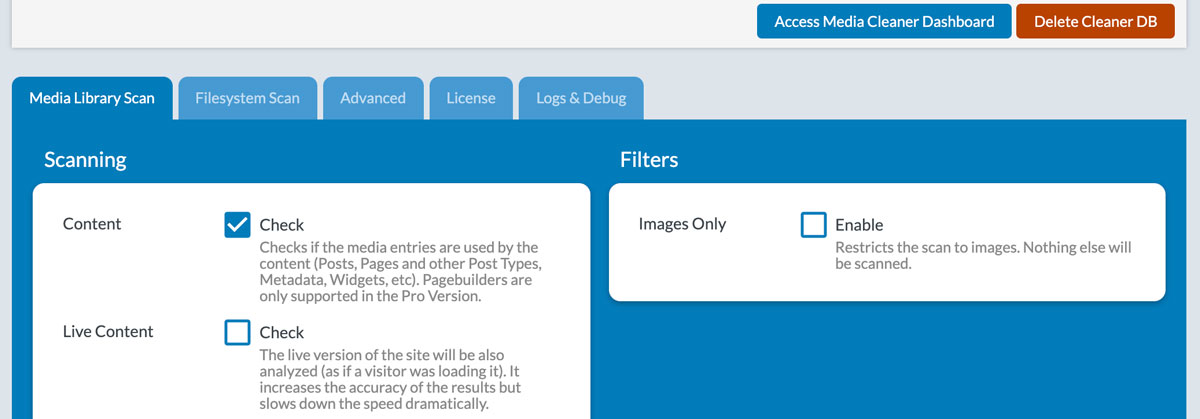Click the Live Content setting label
This screenshot has height=419, width=1200.
coord(108,331)
